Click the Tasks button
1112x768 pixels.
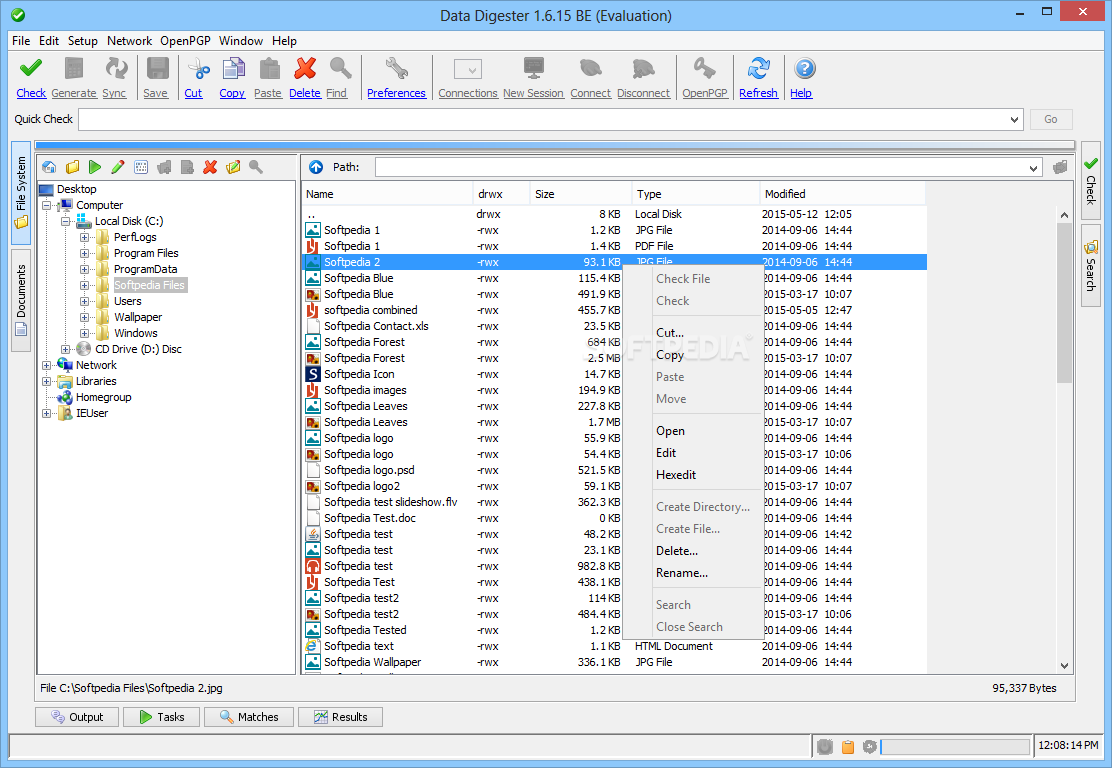[x=162, y=717]
